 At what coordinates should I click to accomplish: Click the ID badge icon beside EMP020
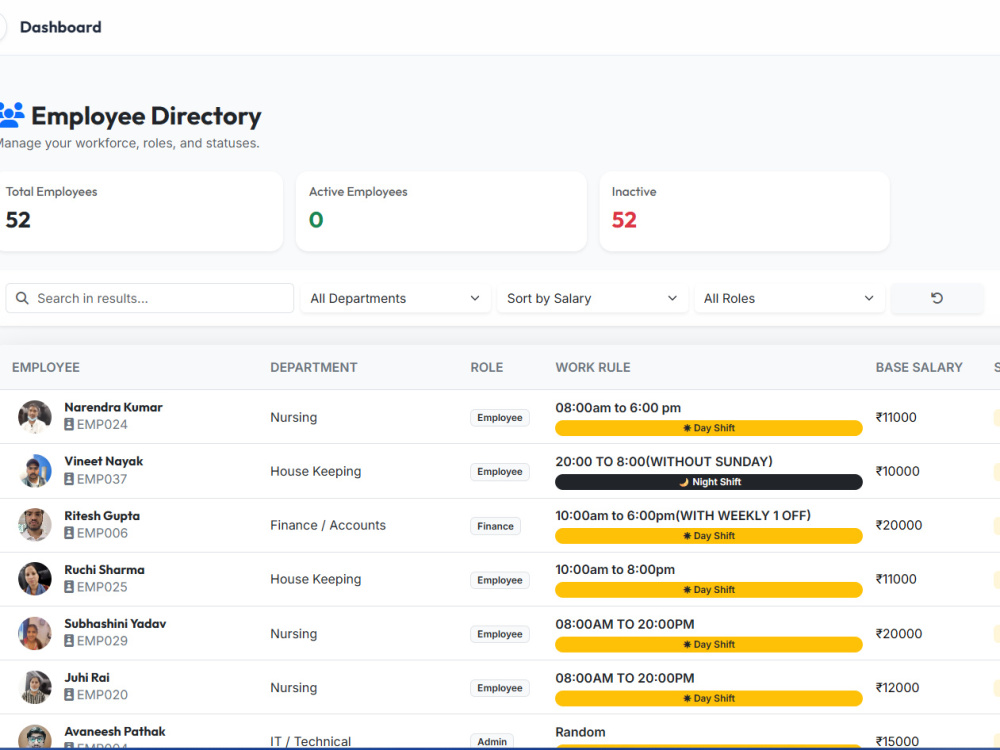tap(69, 695)
